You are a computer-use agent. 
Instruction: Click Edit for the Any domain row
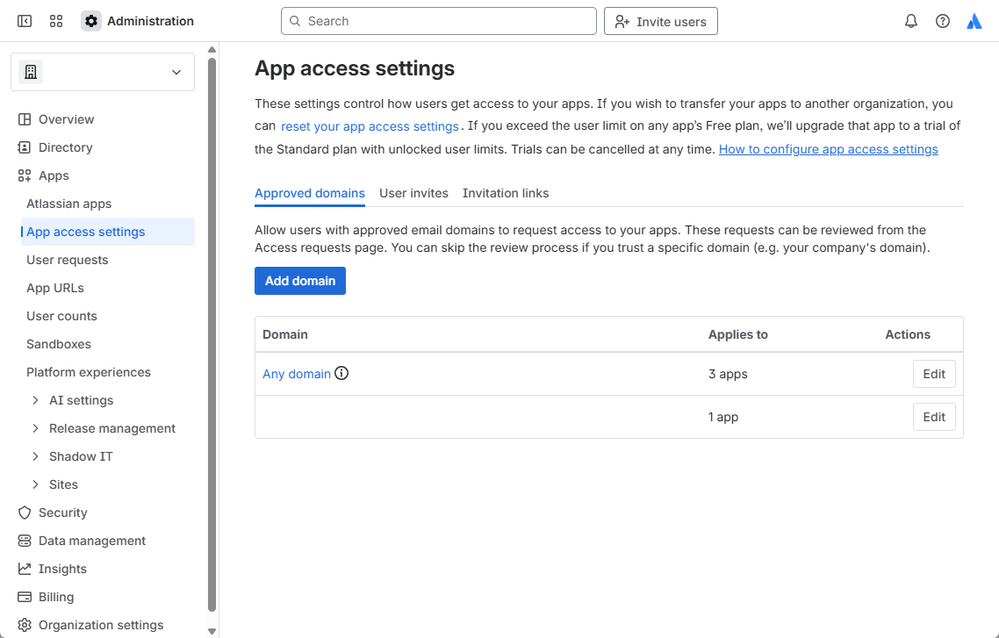(x=934, y=374)
